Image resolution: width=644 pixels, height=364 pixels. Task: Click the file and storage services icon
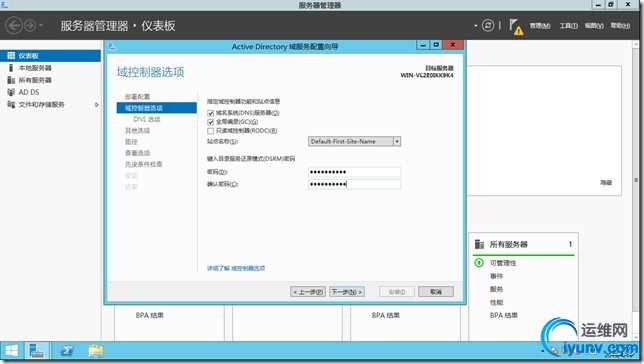point(11,105)
